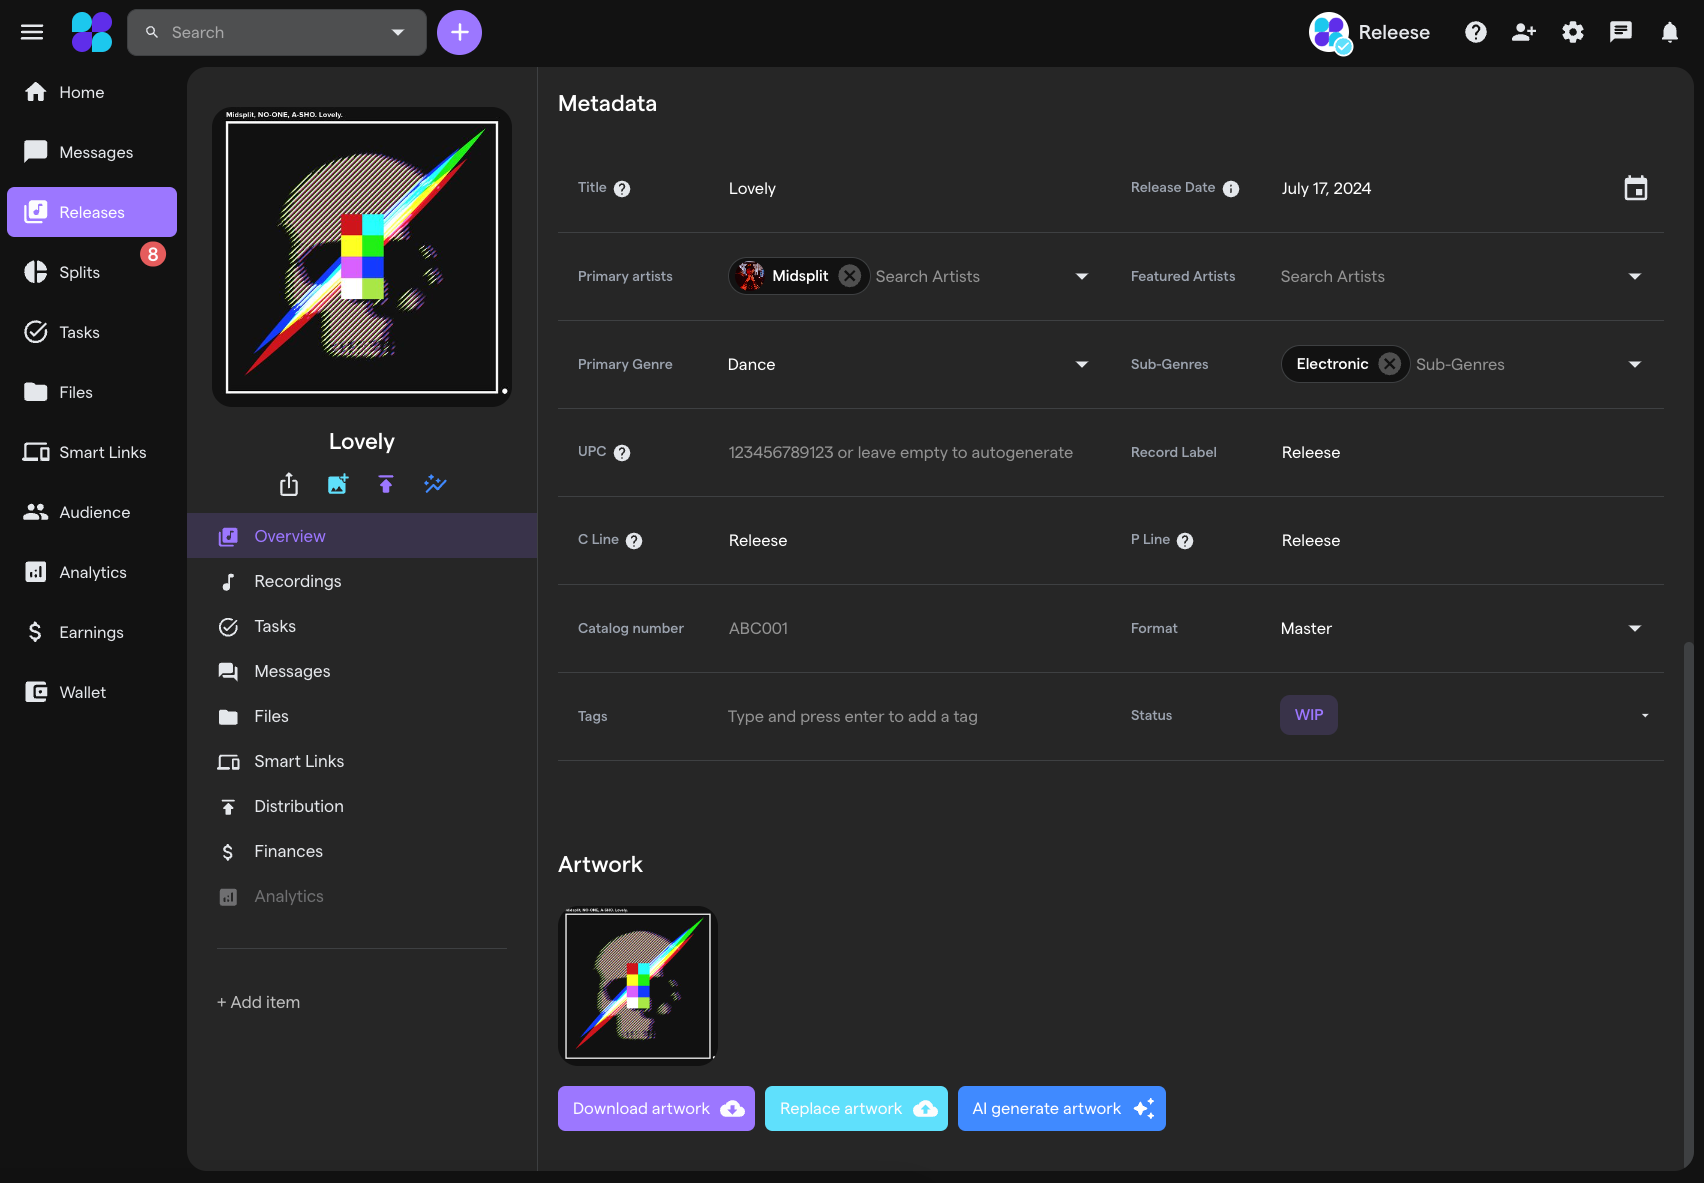This screenshot has width=1704, height=1183.
Task: Remove Midsplit from primary artists
Action: point(850,276)
